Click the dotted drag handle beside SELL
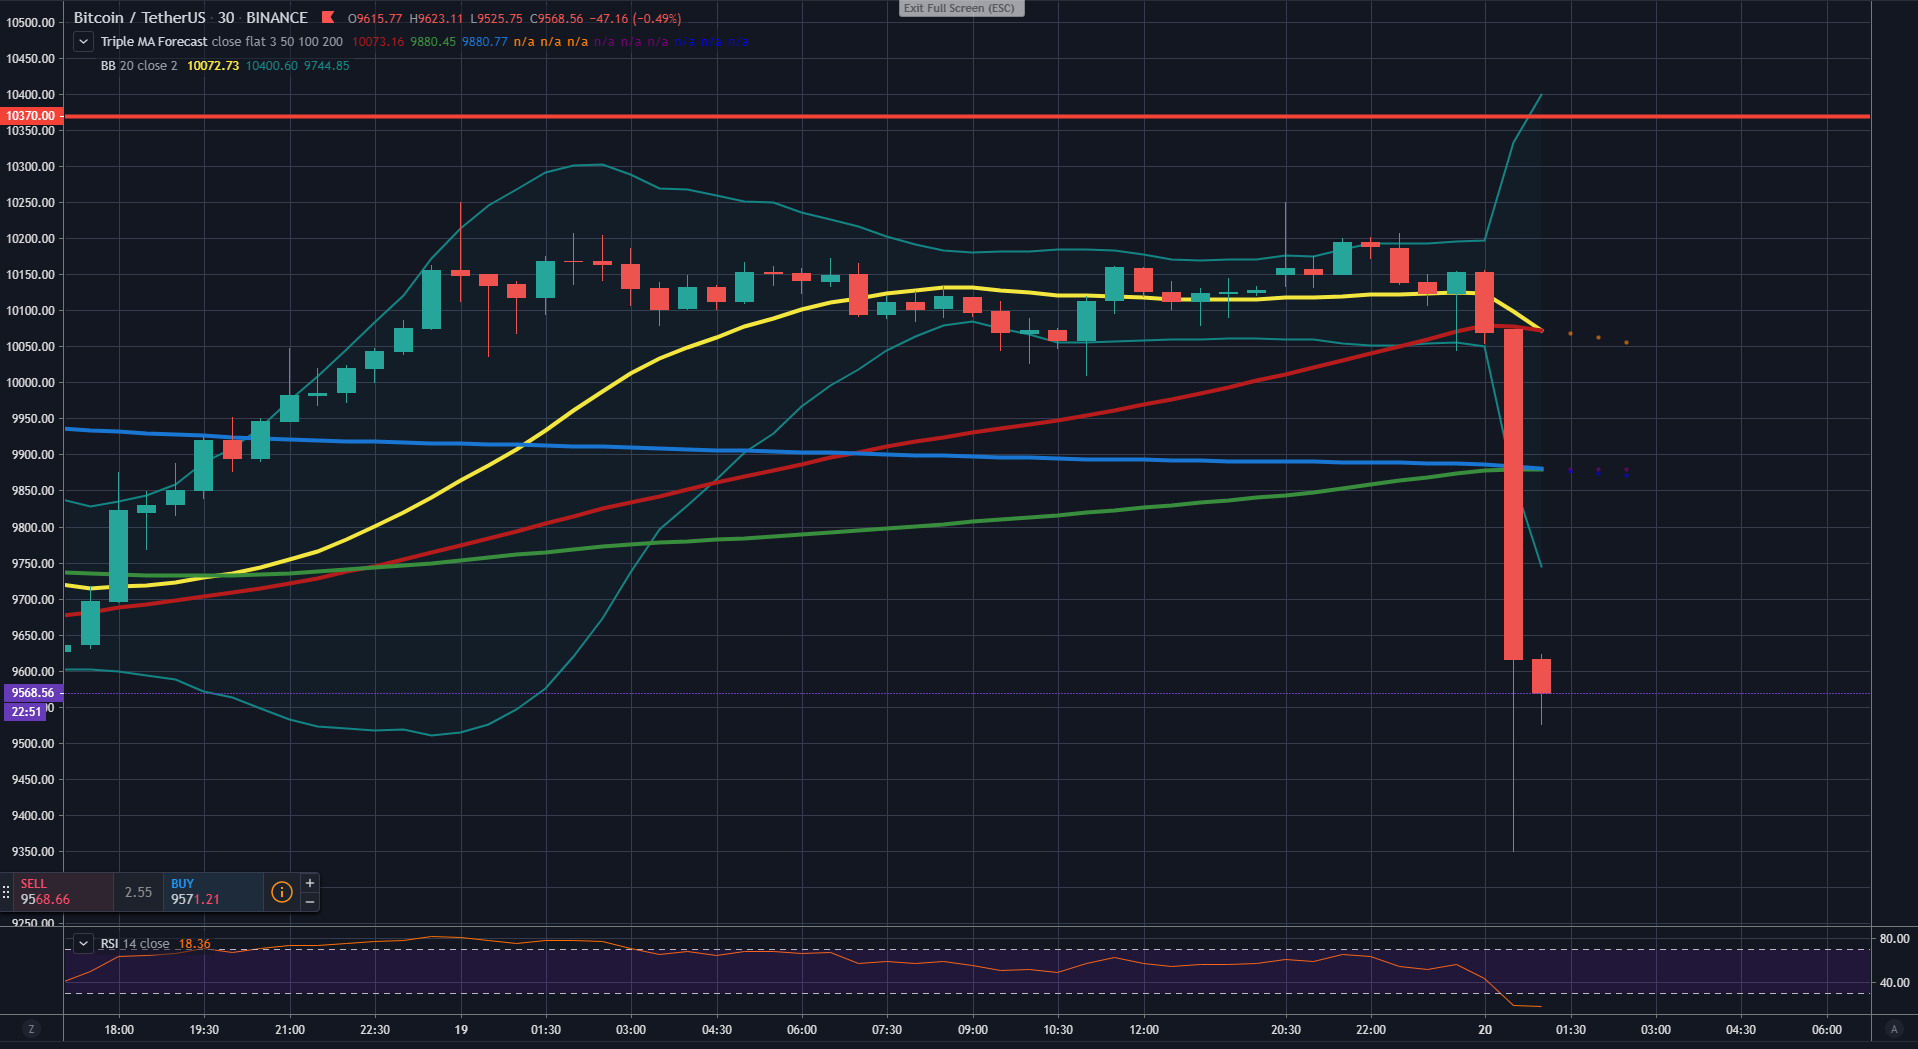This screenshot has width=1918, height=1049. 6,892
